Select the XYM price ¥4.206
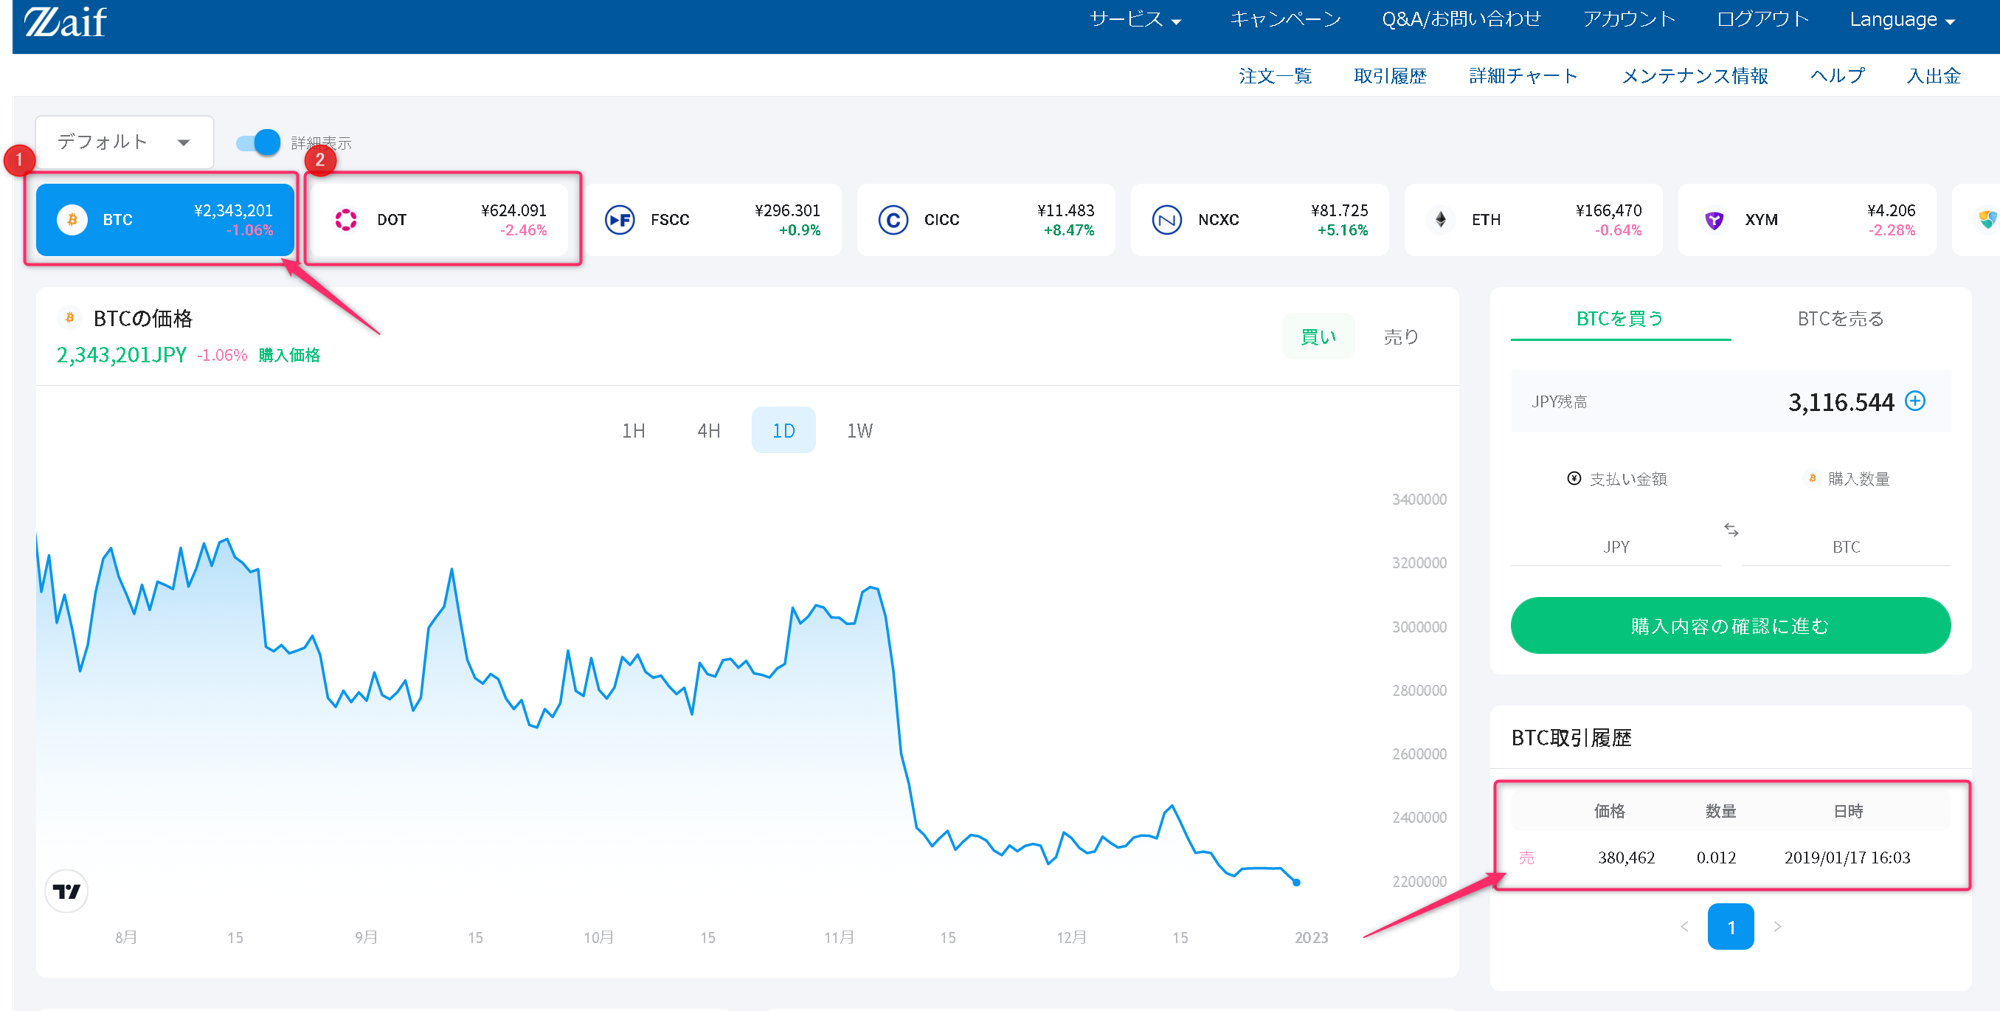This screenshot has width=2000, height=1011. click(1891, 211)
